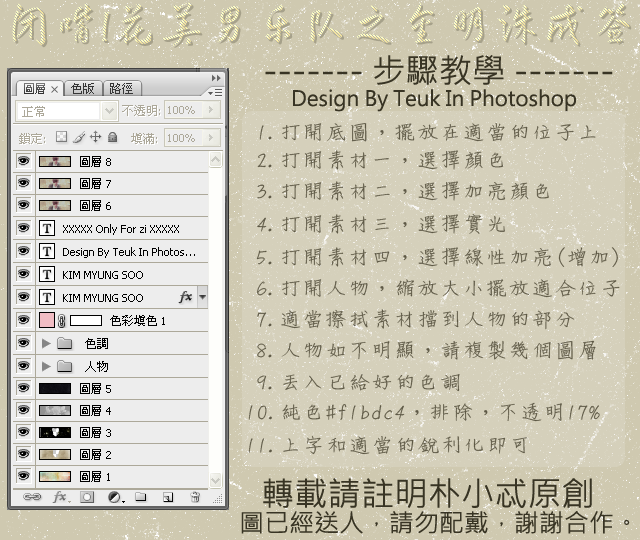Expand the 人物 layer group
This screenshot has width=640, height=540.
[x=45, y=366]
